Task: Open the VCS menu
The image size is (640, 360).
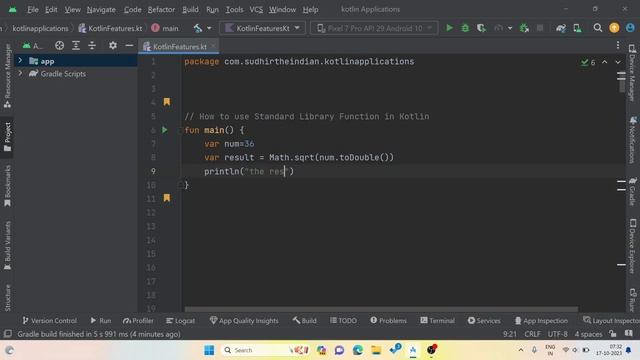Action: [x=256, y=9]
